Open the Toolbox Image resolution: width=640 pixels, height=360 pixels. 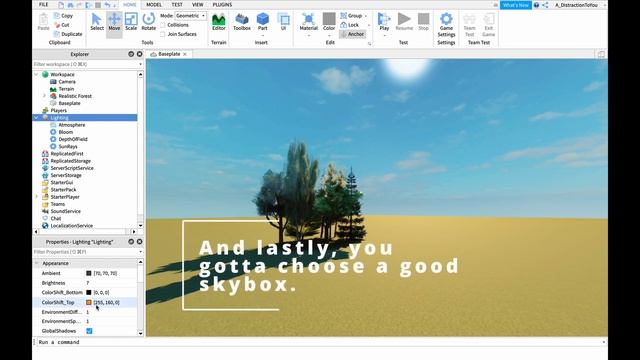tap(242, 22)
